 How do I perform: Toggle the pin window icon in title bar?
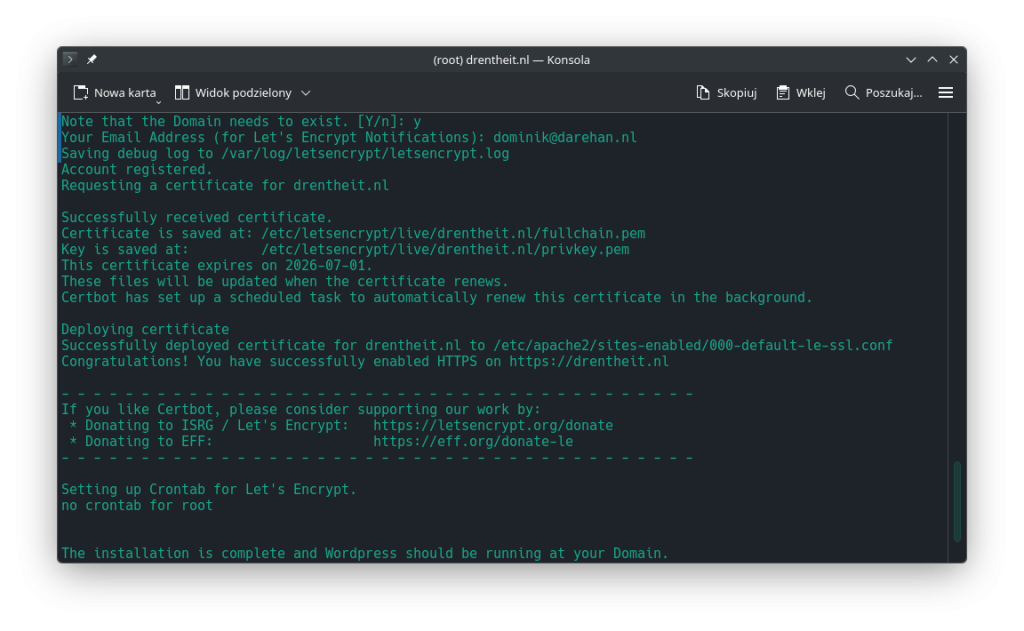(92, 60)
